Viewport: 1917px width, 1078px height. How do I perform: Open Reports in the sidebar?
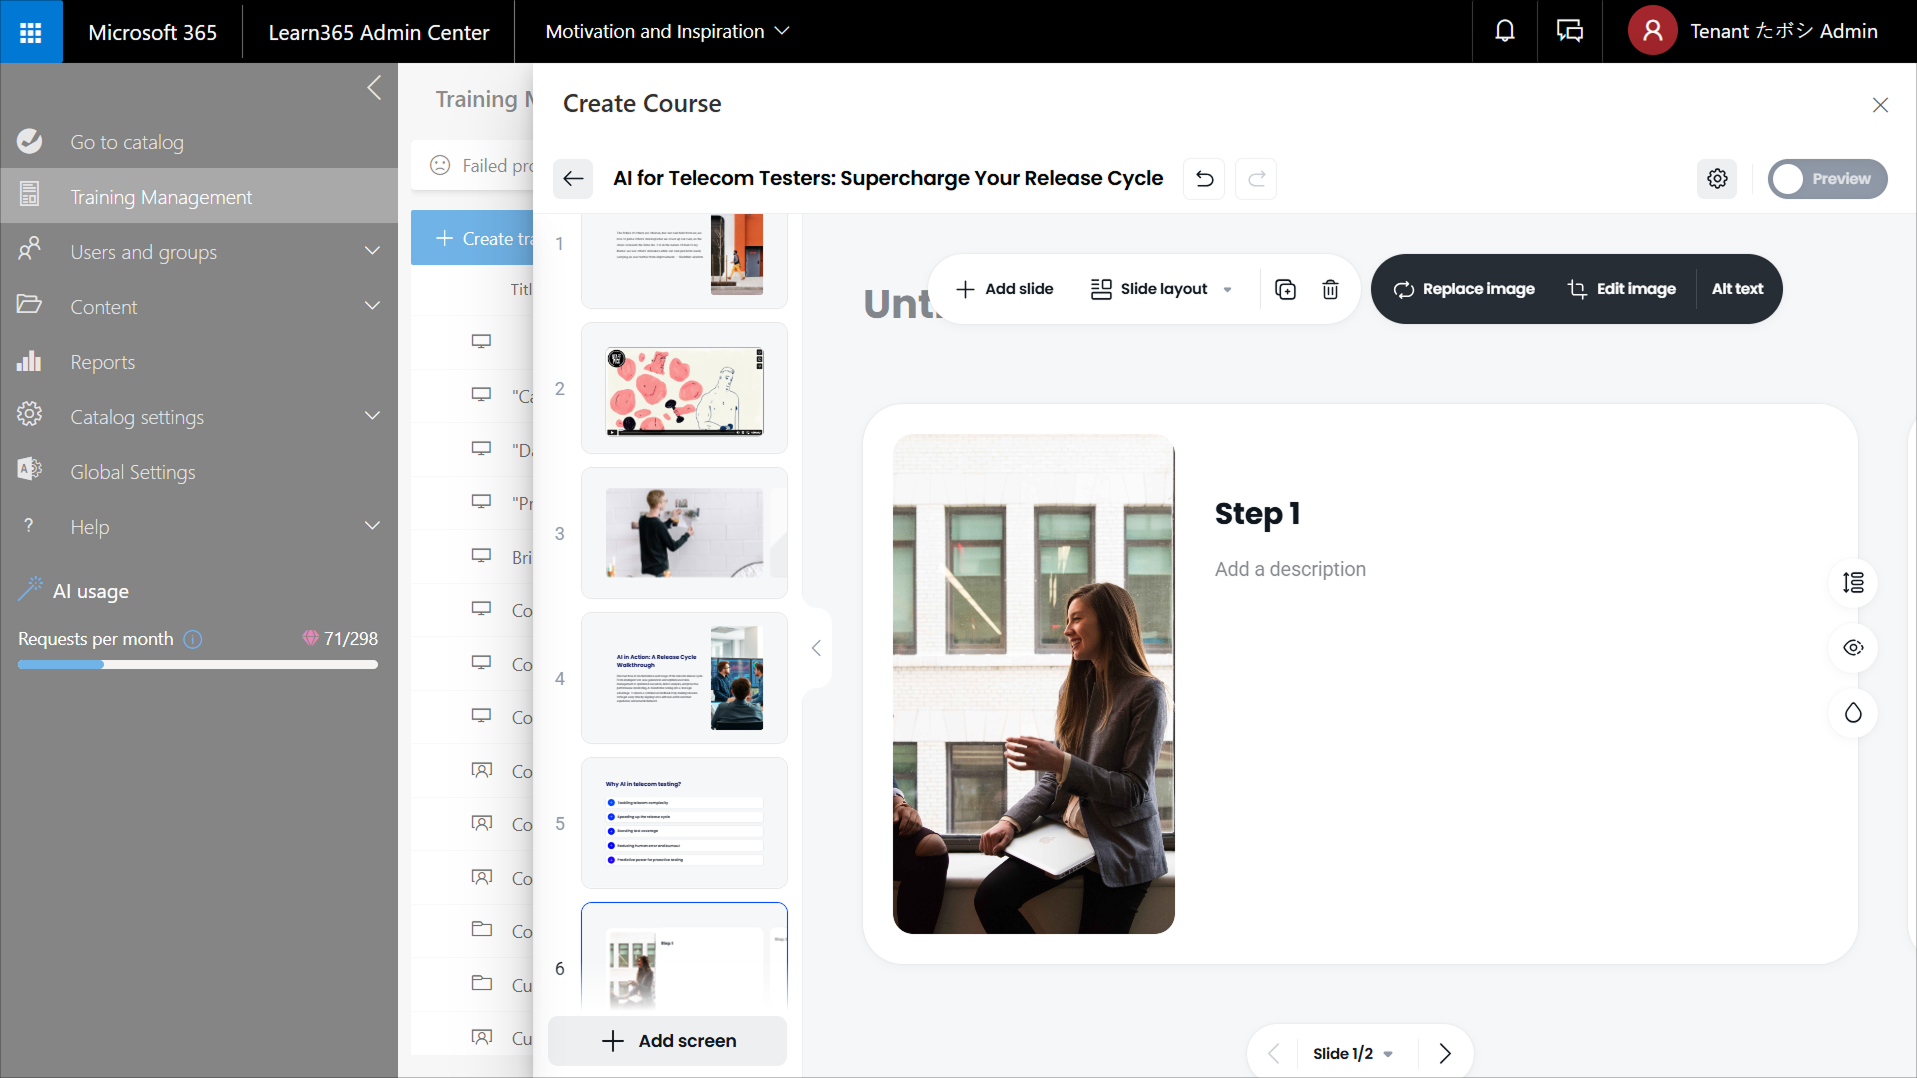[x=102, y=362]
